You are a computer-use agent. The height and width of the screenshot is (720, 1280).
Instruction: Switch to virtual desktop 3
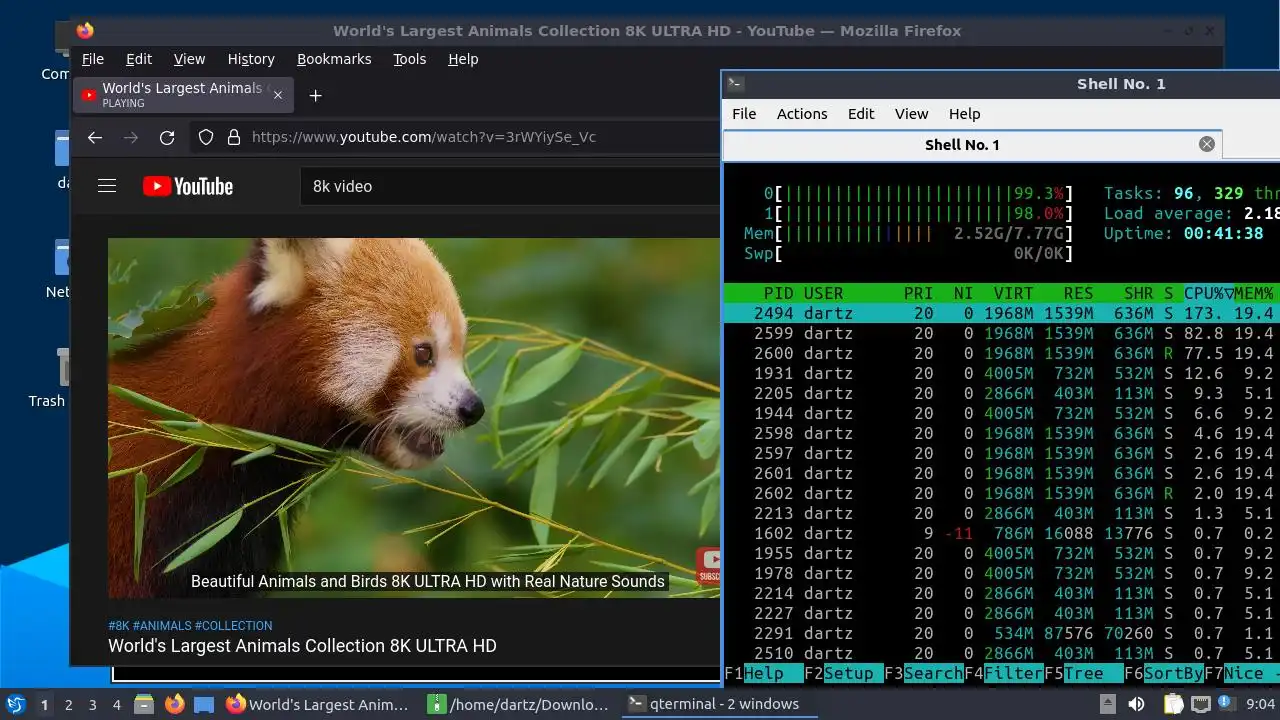[92, 704]
